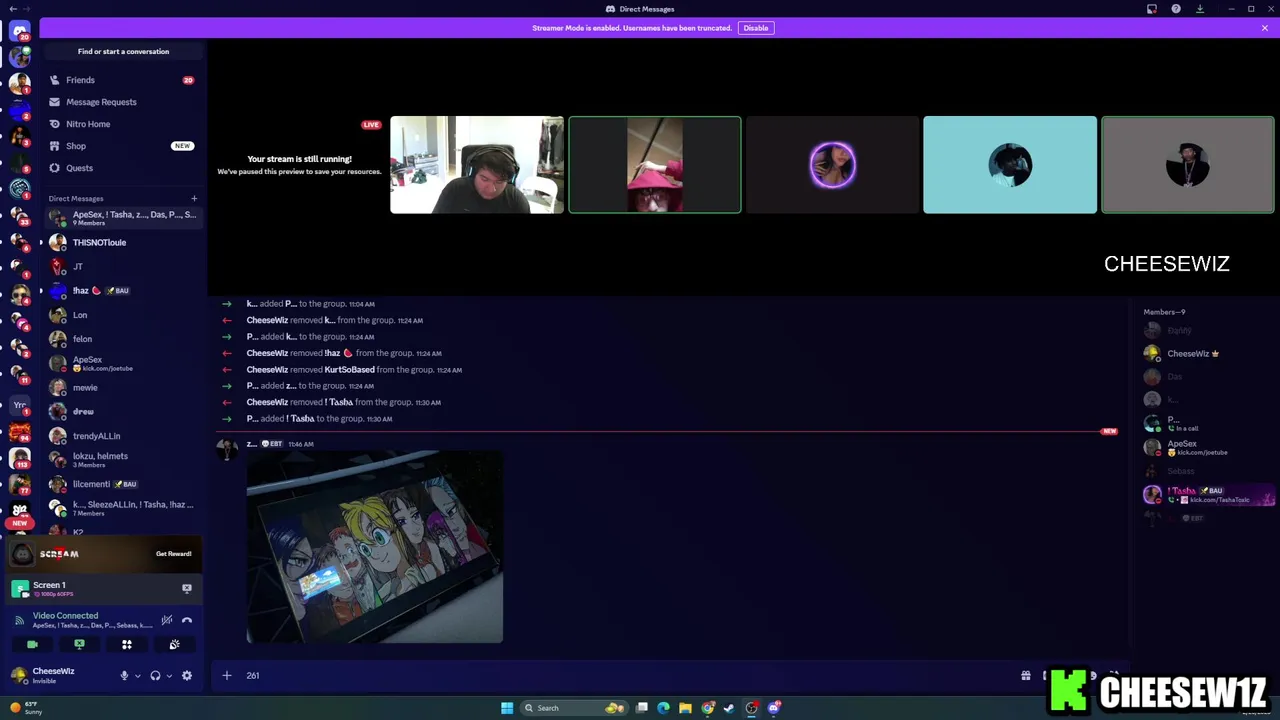Click Disable in Streamer Mode banner

[756, 28]
